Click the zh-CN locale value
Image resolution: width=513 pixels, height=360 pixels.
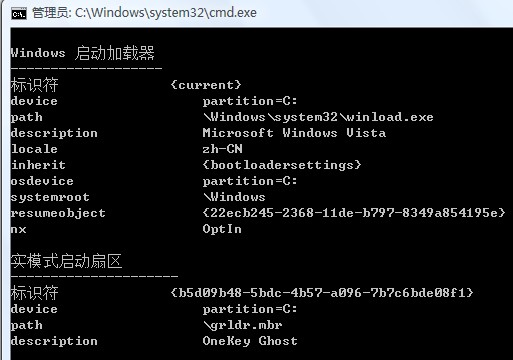[x=222, y=149]
